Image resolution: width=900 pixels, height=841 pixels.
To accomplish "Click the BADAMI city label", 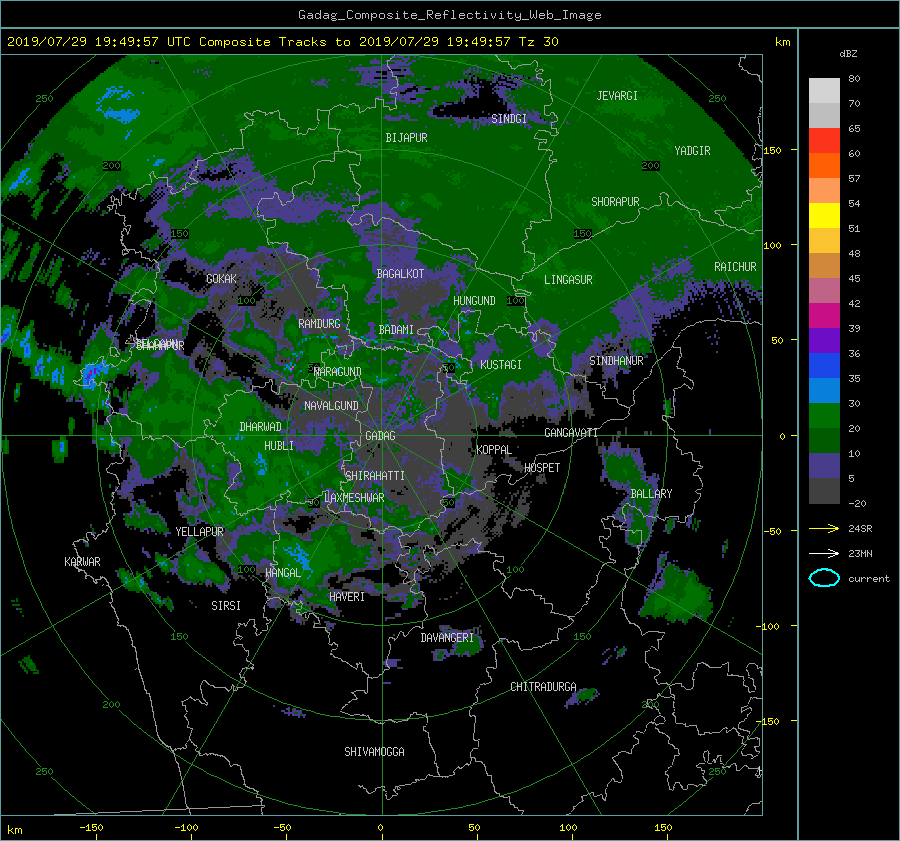I will click(396, 330).
